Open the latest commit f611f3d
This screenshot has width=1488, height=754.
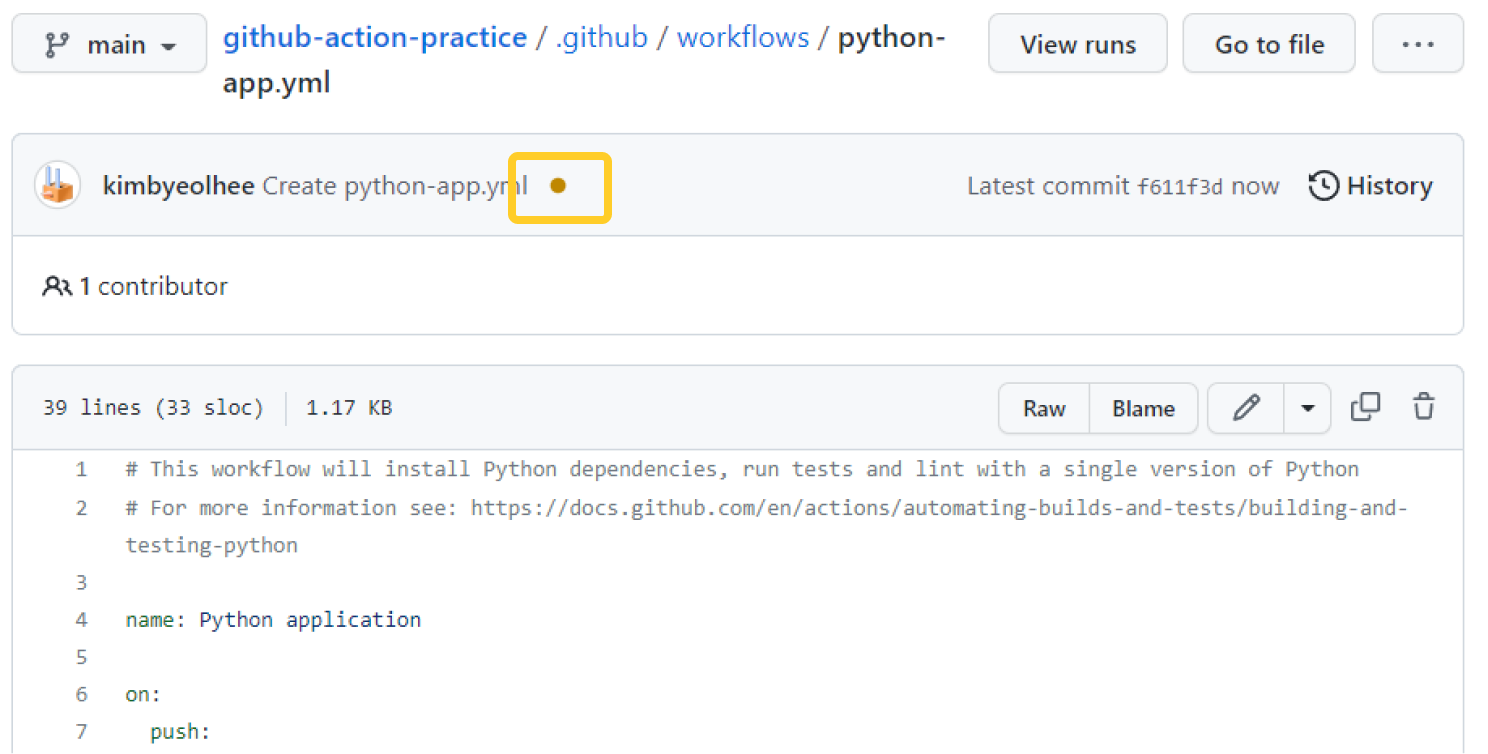click(1180, 187)
